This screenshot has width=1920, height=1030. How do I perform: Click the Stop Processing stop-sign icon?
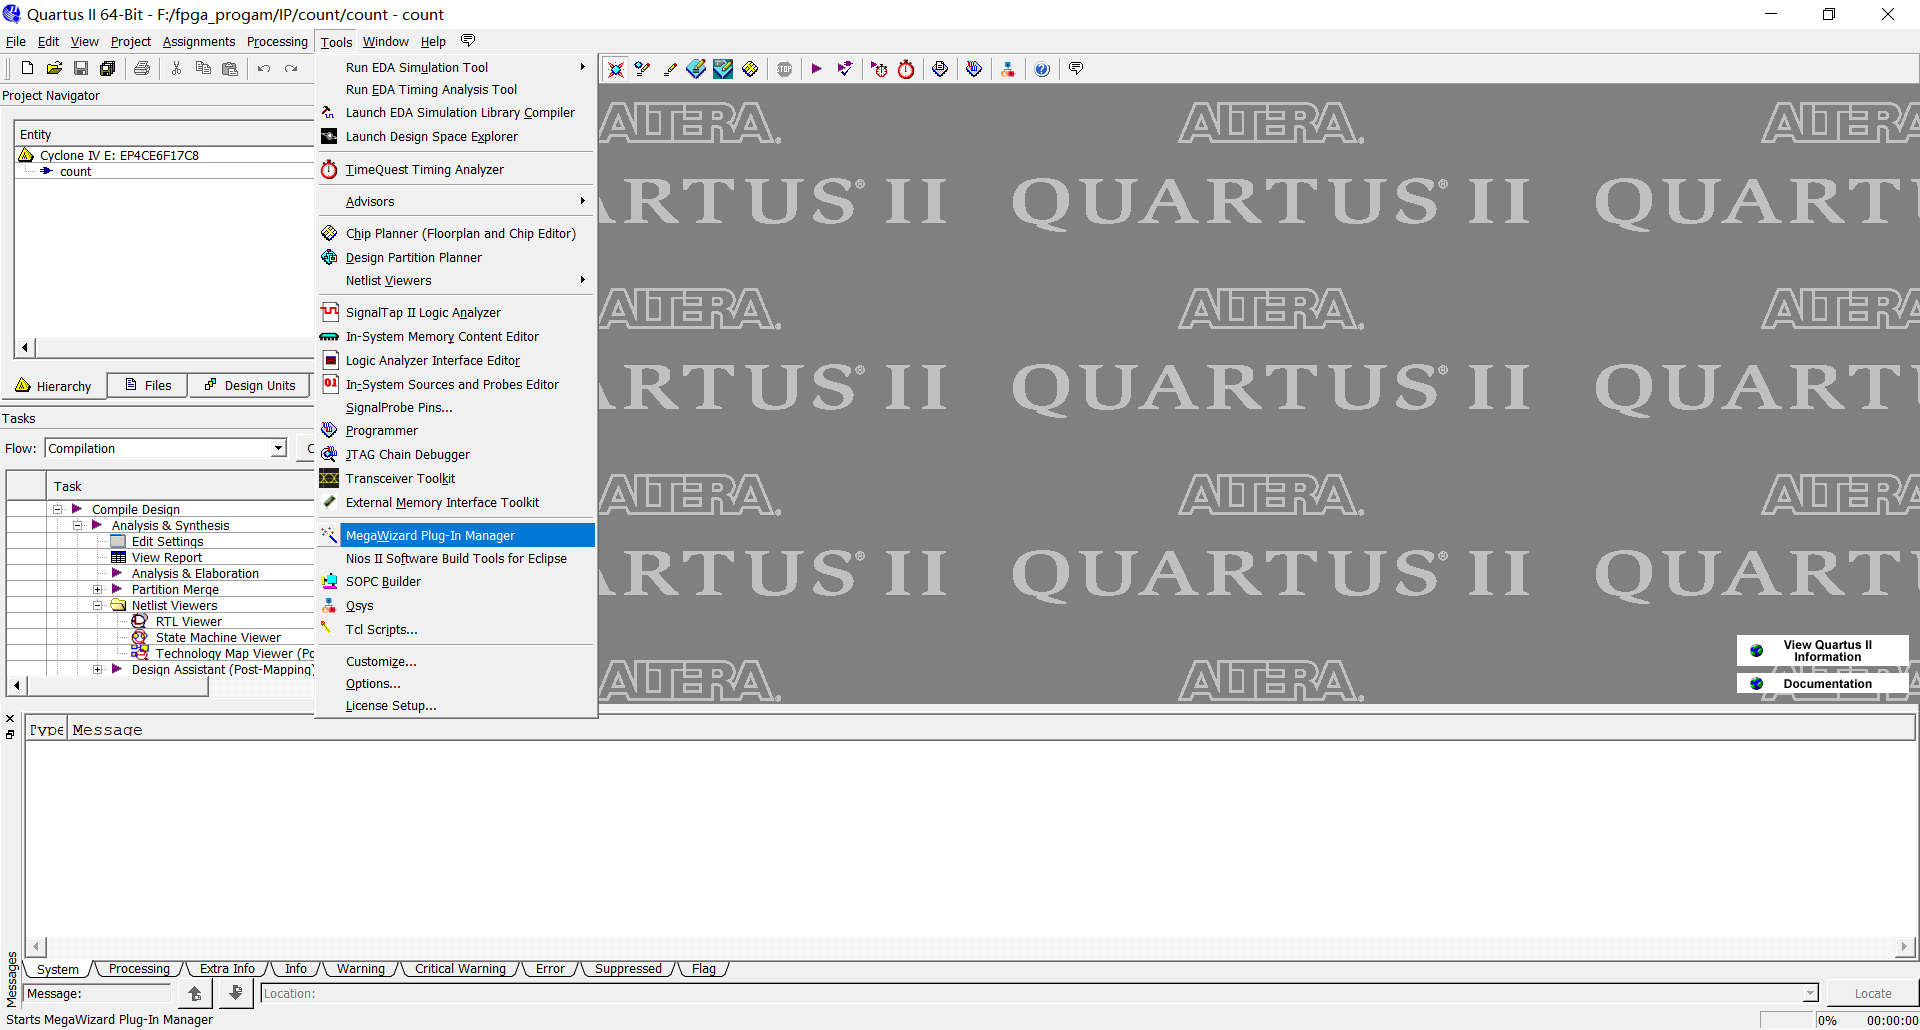(785, 69)
